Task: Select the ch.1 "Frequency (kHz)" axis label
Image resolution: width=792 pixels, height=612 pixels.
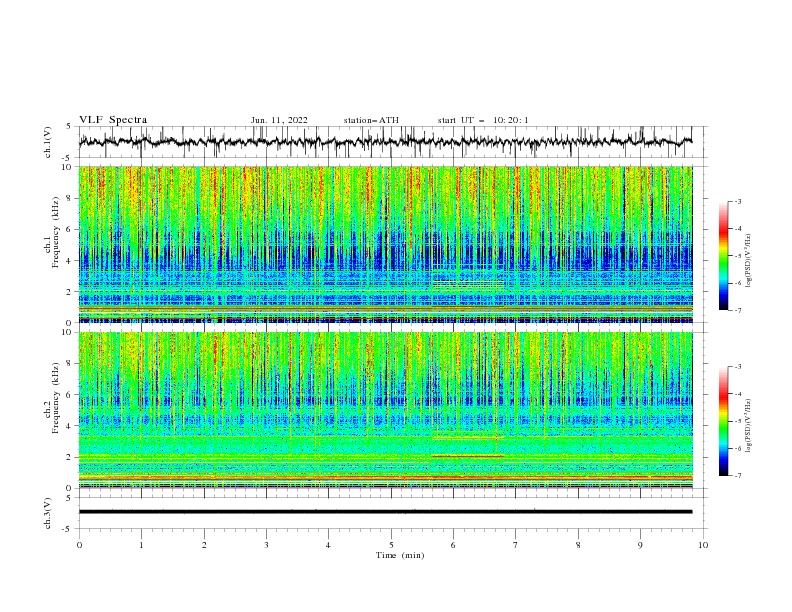Action: click(55, 232)
